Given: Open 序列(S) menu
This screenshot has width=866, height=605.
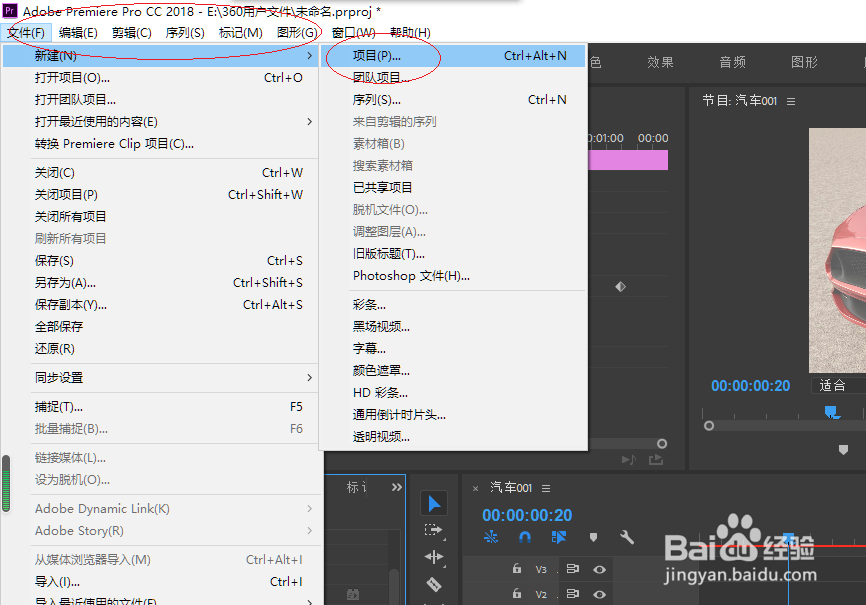Looking at the screenshot, I should 185,33.
